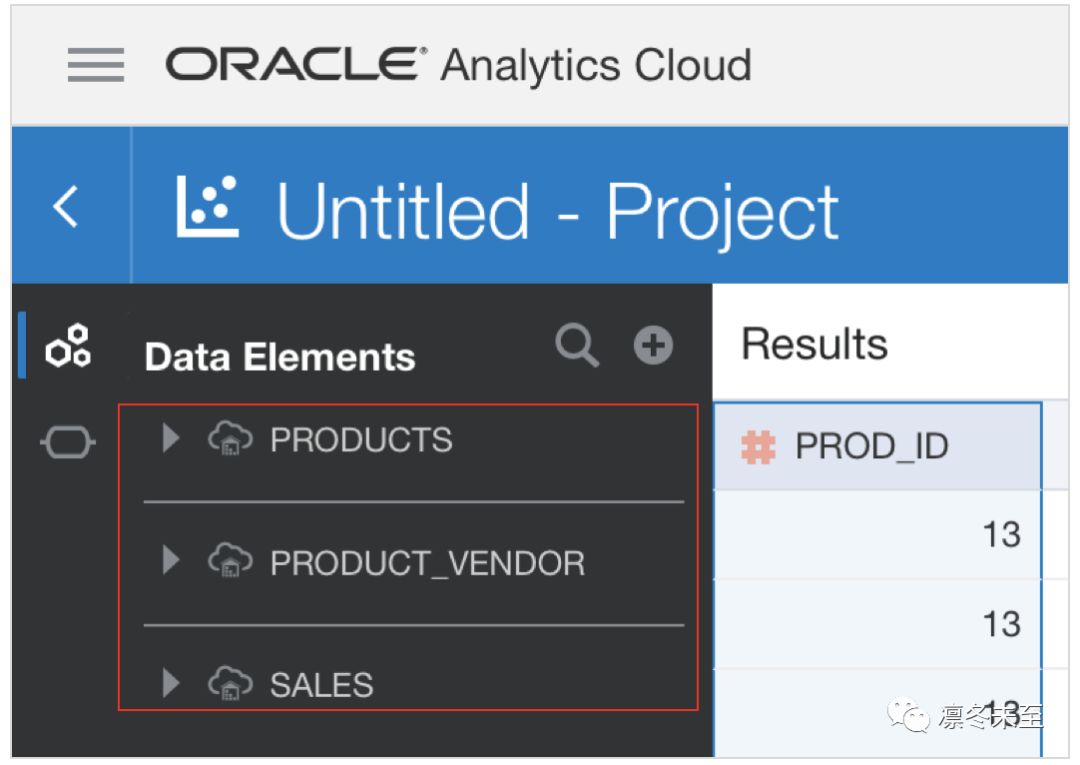Search data elements with magnifier icon

577,344
